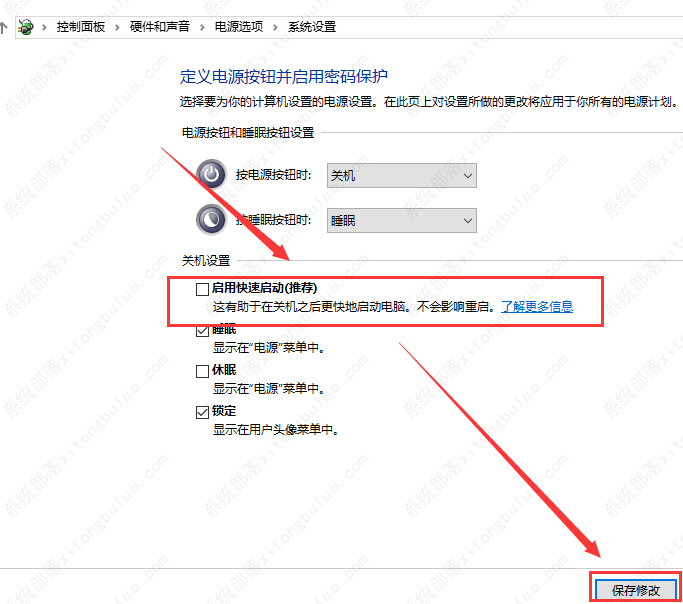683x604 pixels.
Task: Click the power button icon
Action: 211,174
